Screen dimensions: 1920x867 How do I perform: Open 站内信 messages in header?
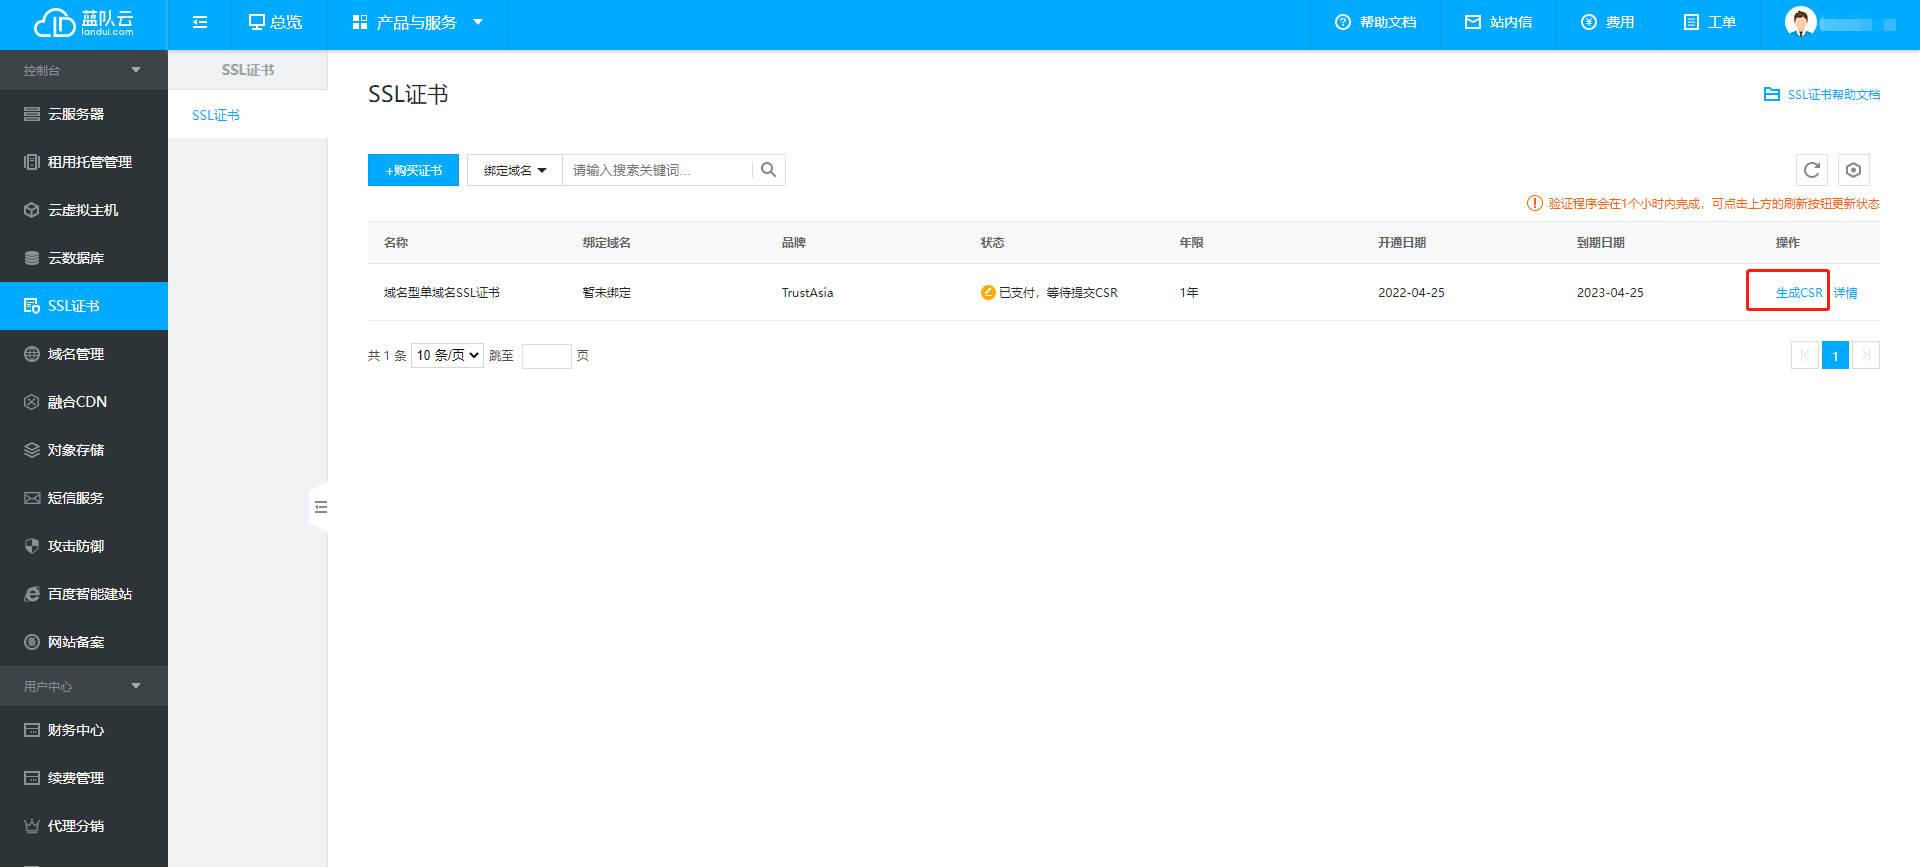(x=1498, y=22)
